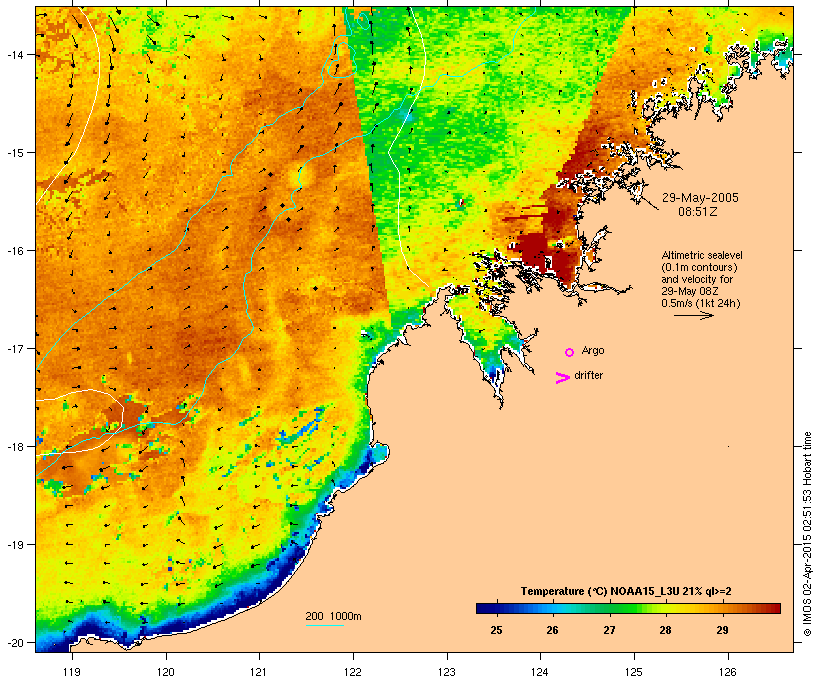Click the 'and velocity for' caption line
820x680 pixels.
(x=697, y=279)
